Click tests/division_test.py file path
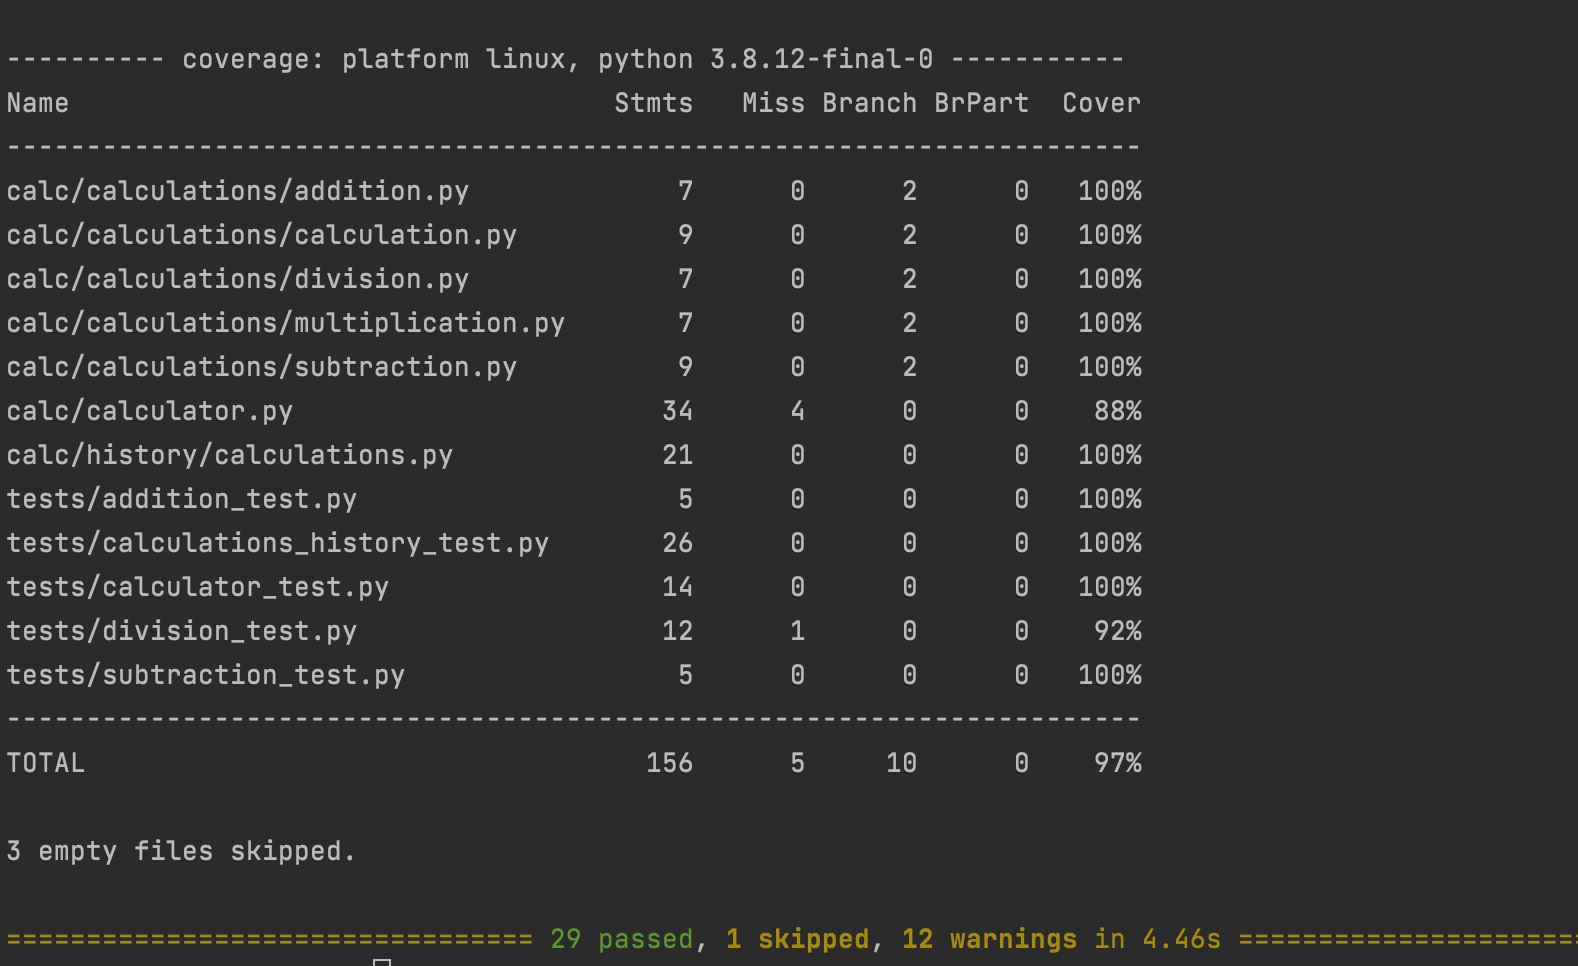The image size is (1578, 966). tap(182, 630)
